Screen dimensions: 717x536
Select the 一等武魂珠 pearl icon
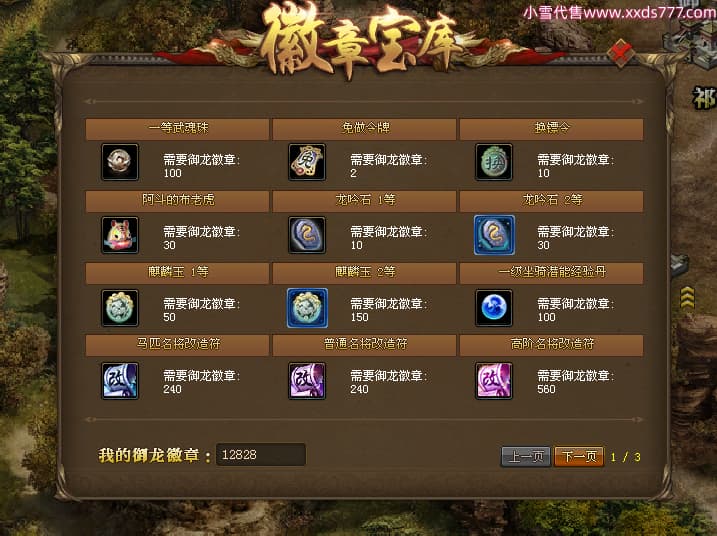pos(120,162)
